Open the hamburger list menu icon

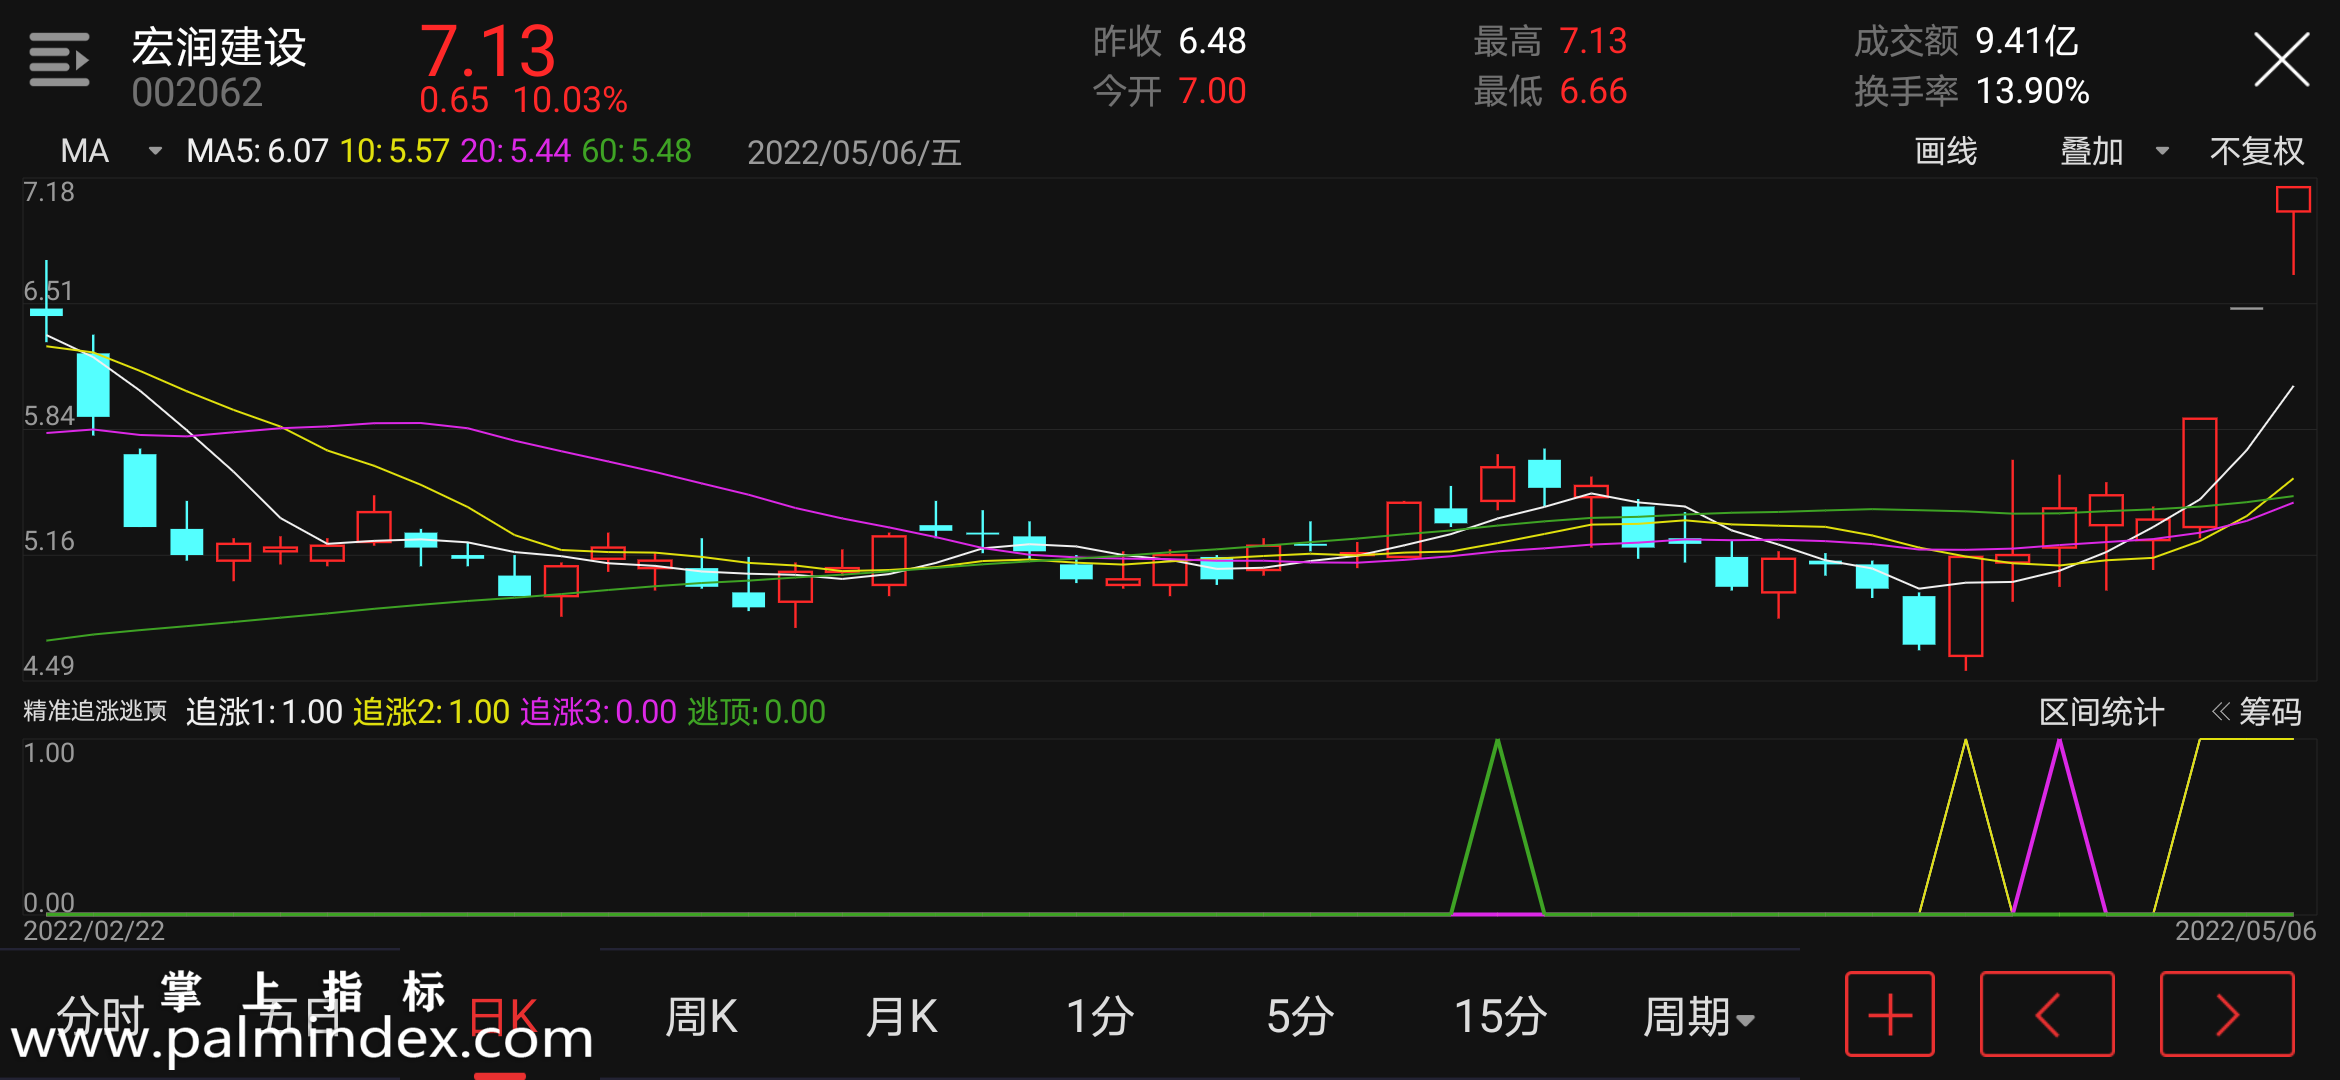[x=59, y=60]
